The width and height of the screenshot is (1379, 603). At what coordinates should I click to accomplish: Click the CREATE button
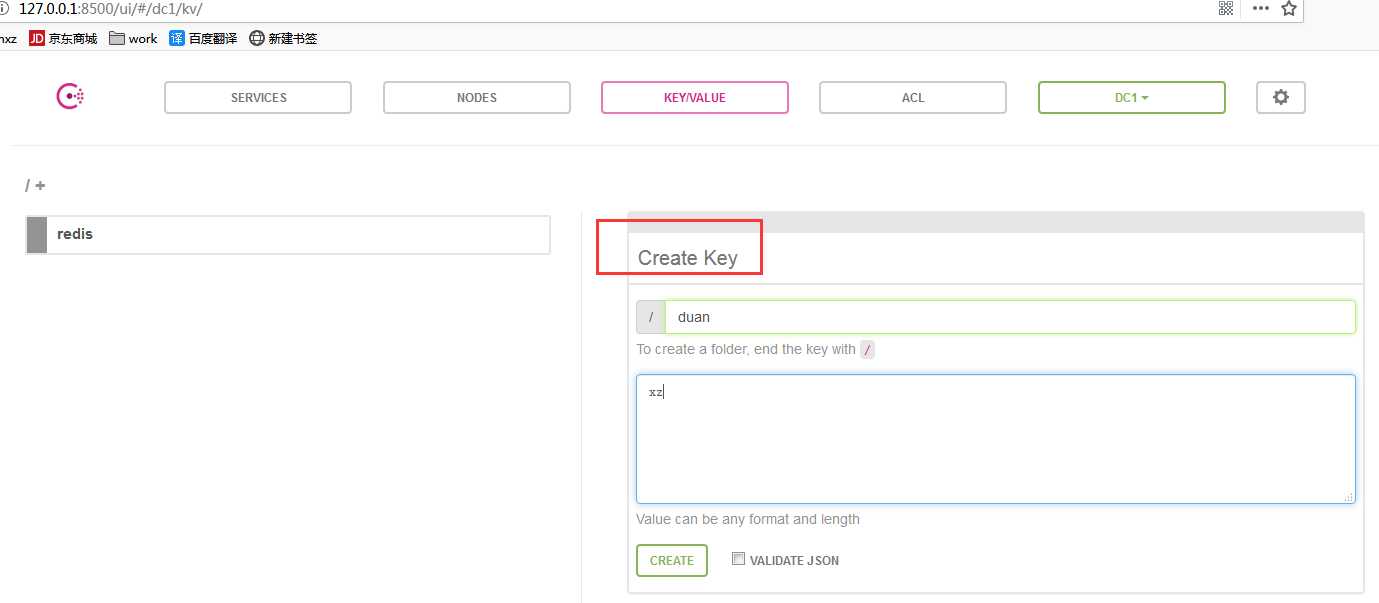point(672,560)
